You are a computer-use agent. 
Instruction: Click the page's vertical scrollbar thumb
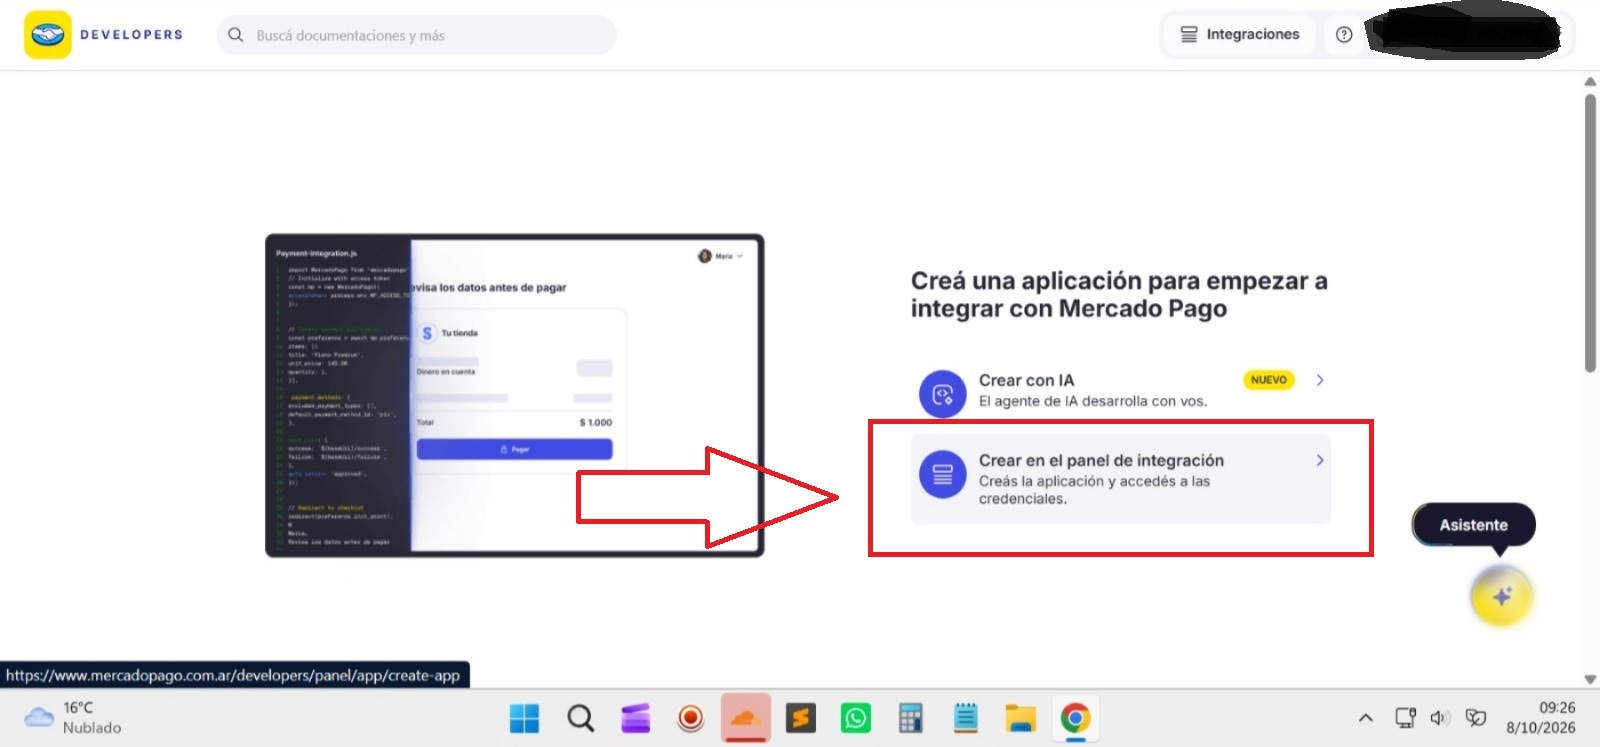(x=1590, y=233)
